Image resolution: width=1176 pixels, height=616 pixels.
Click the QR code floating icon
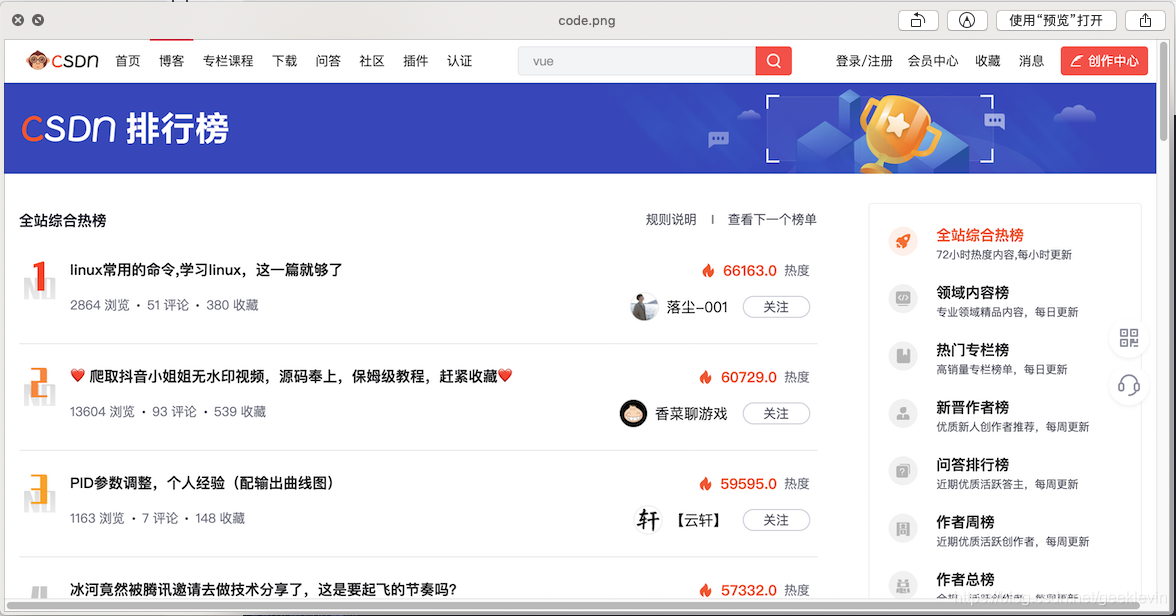click(x=1129, y=338)
